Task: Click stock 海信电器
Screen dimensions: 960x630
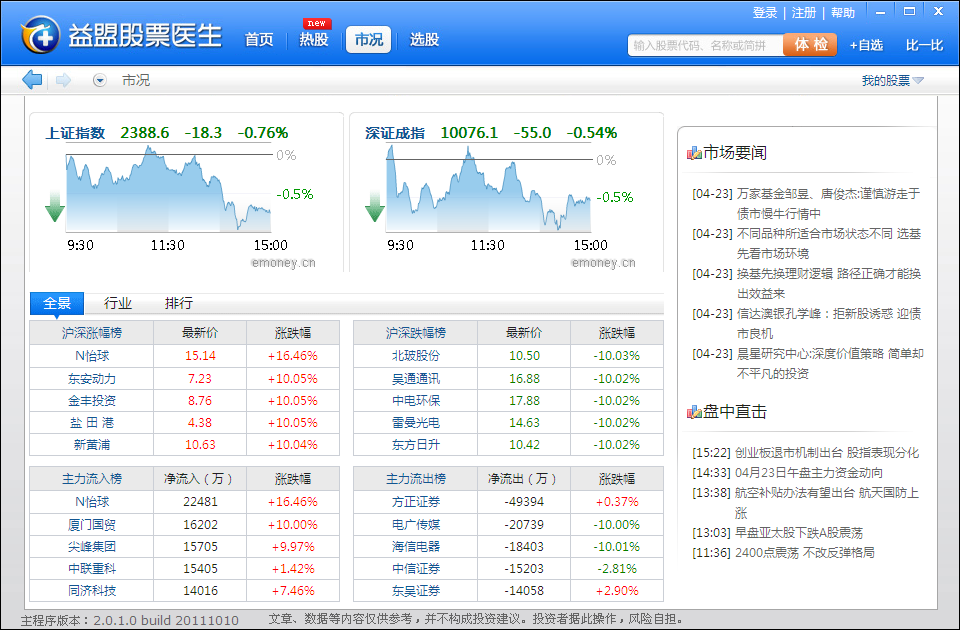Action: point(416,547)
